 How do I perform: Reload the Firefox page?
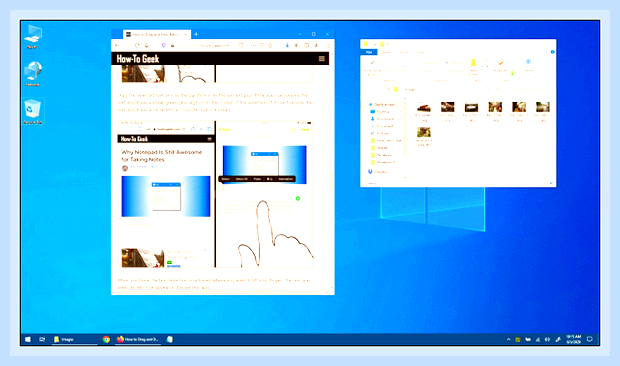click(137, 45)
